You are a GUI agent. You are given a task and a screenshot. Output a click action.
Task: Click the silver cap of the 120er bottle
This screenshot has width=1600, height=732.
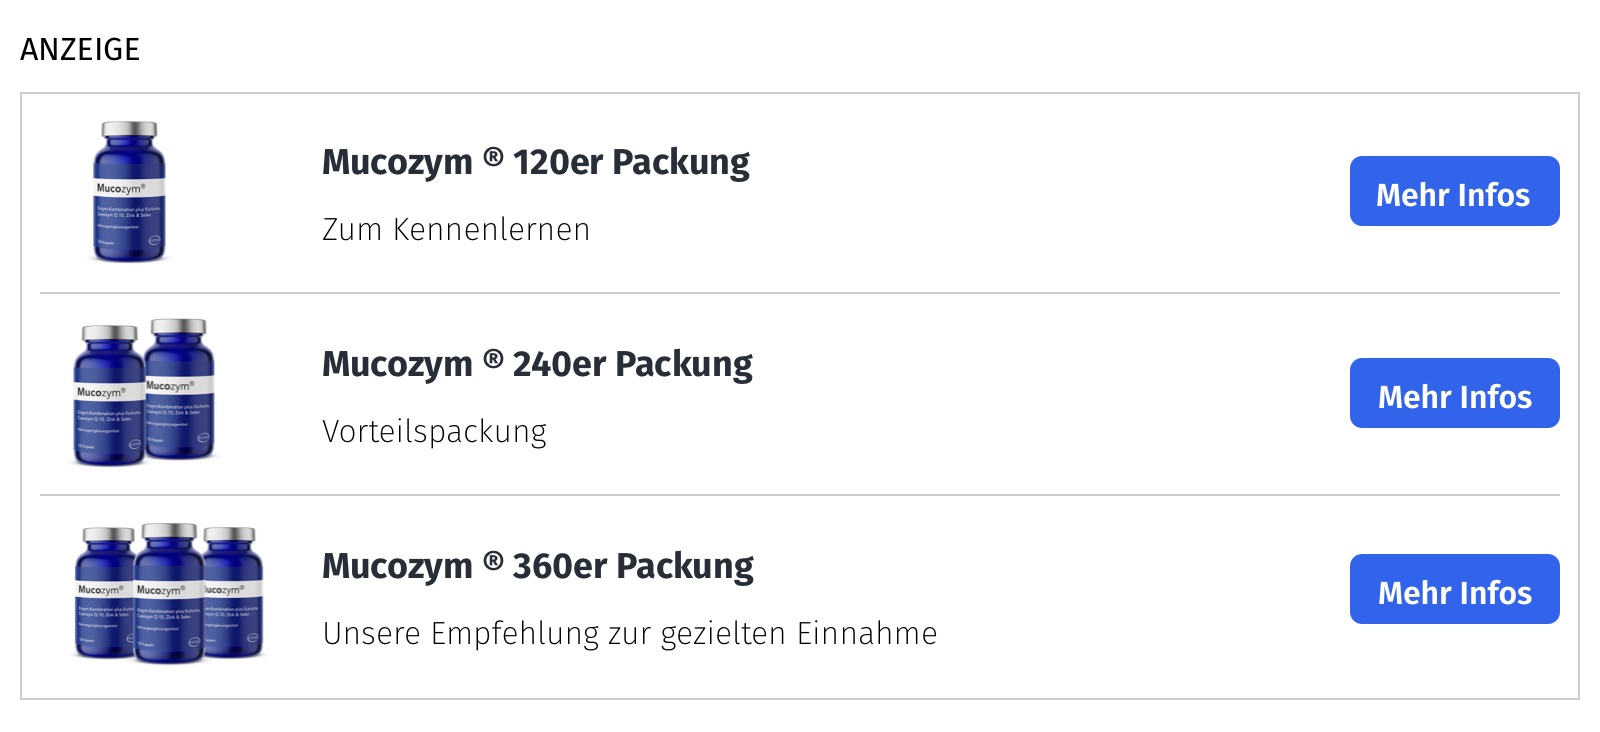(x=129, y=130)
